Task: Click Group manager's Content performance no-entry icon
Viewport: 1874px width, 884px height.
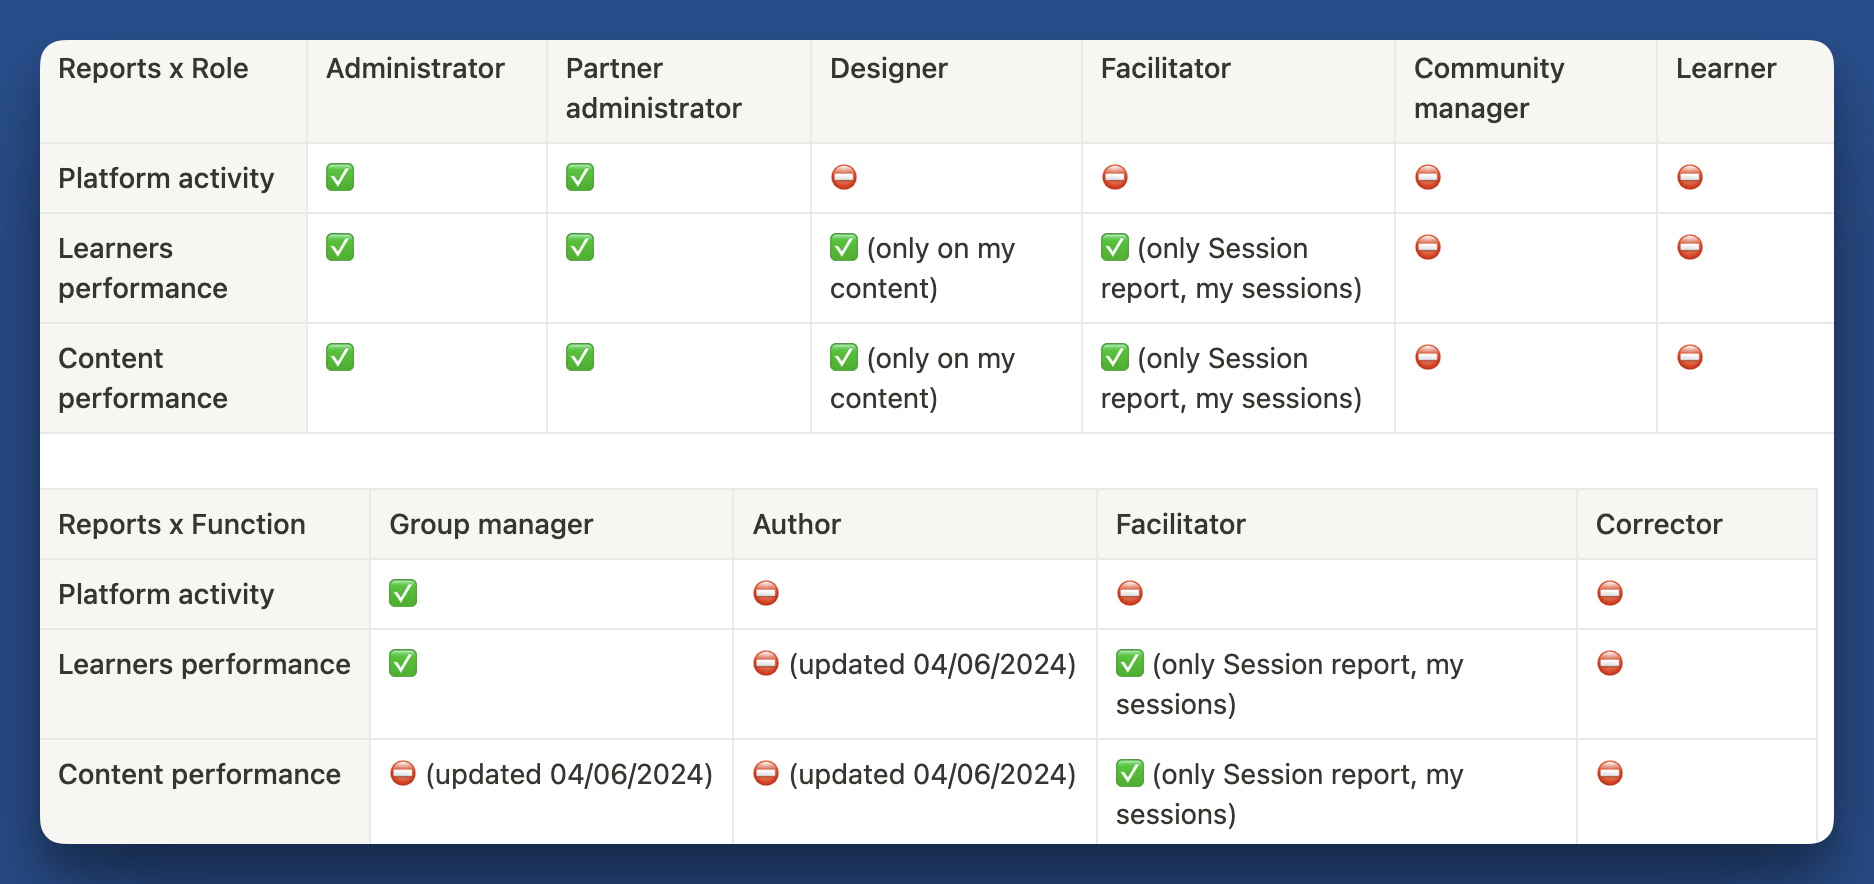Action: [x=403, y=774]
